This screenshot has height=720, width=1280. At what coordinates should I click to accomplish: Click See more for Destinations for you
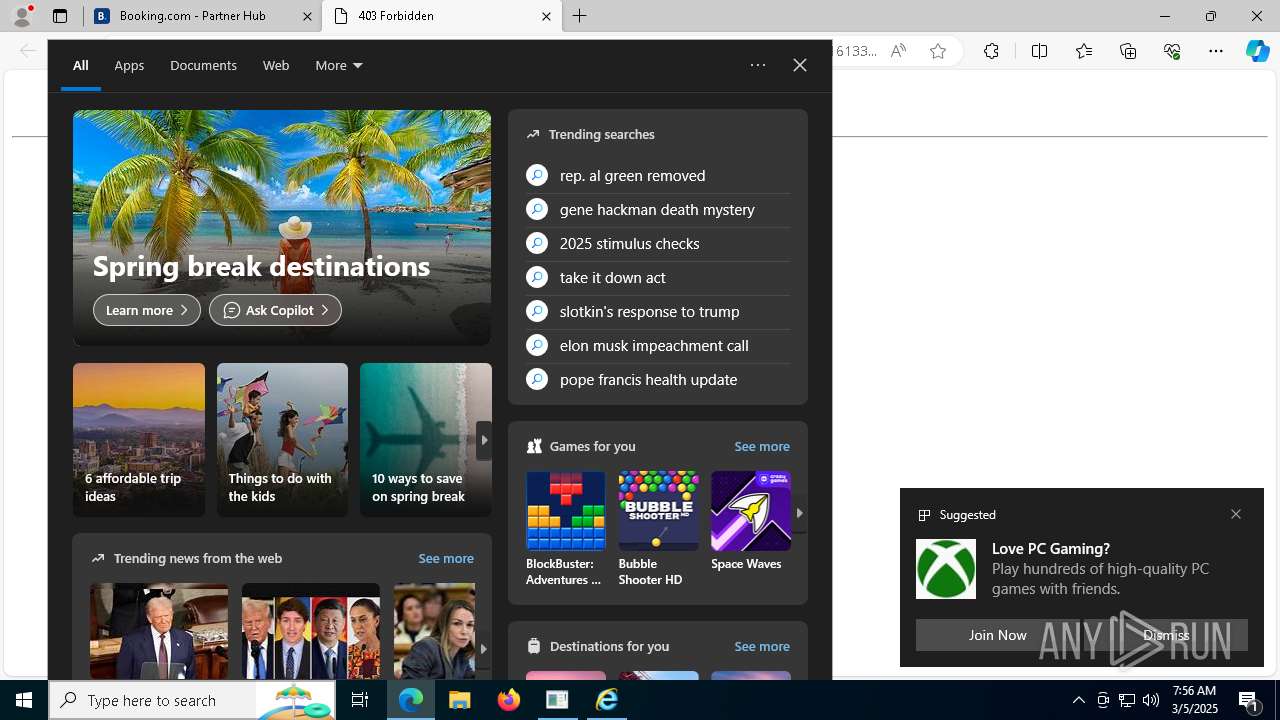coord(761,646)
